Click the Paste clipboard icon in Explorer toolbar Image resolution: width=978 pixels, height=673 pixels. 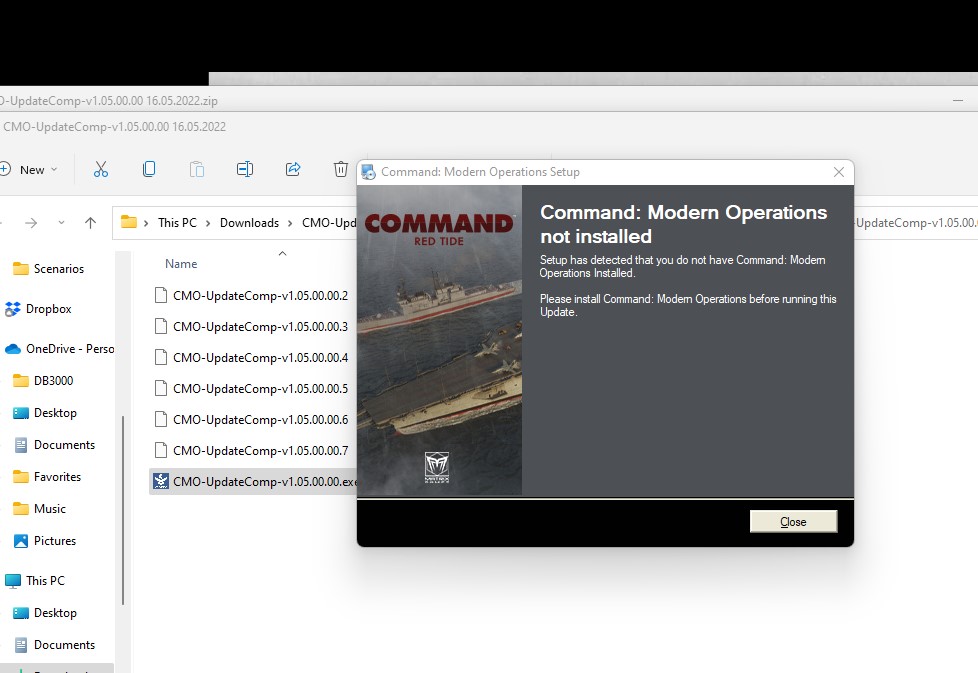(196, 169)
